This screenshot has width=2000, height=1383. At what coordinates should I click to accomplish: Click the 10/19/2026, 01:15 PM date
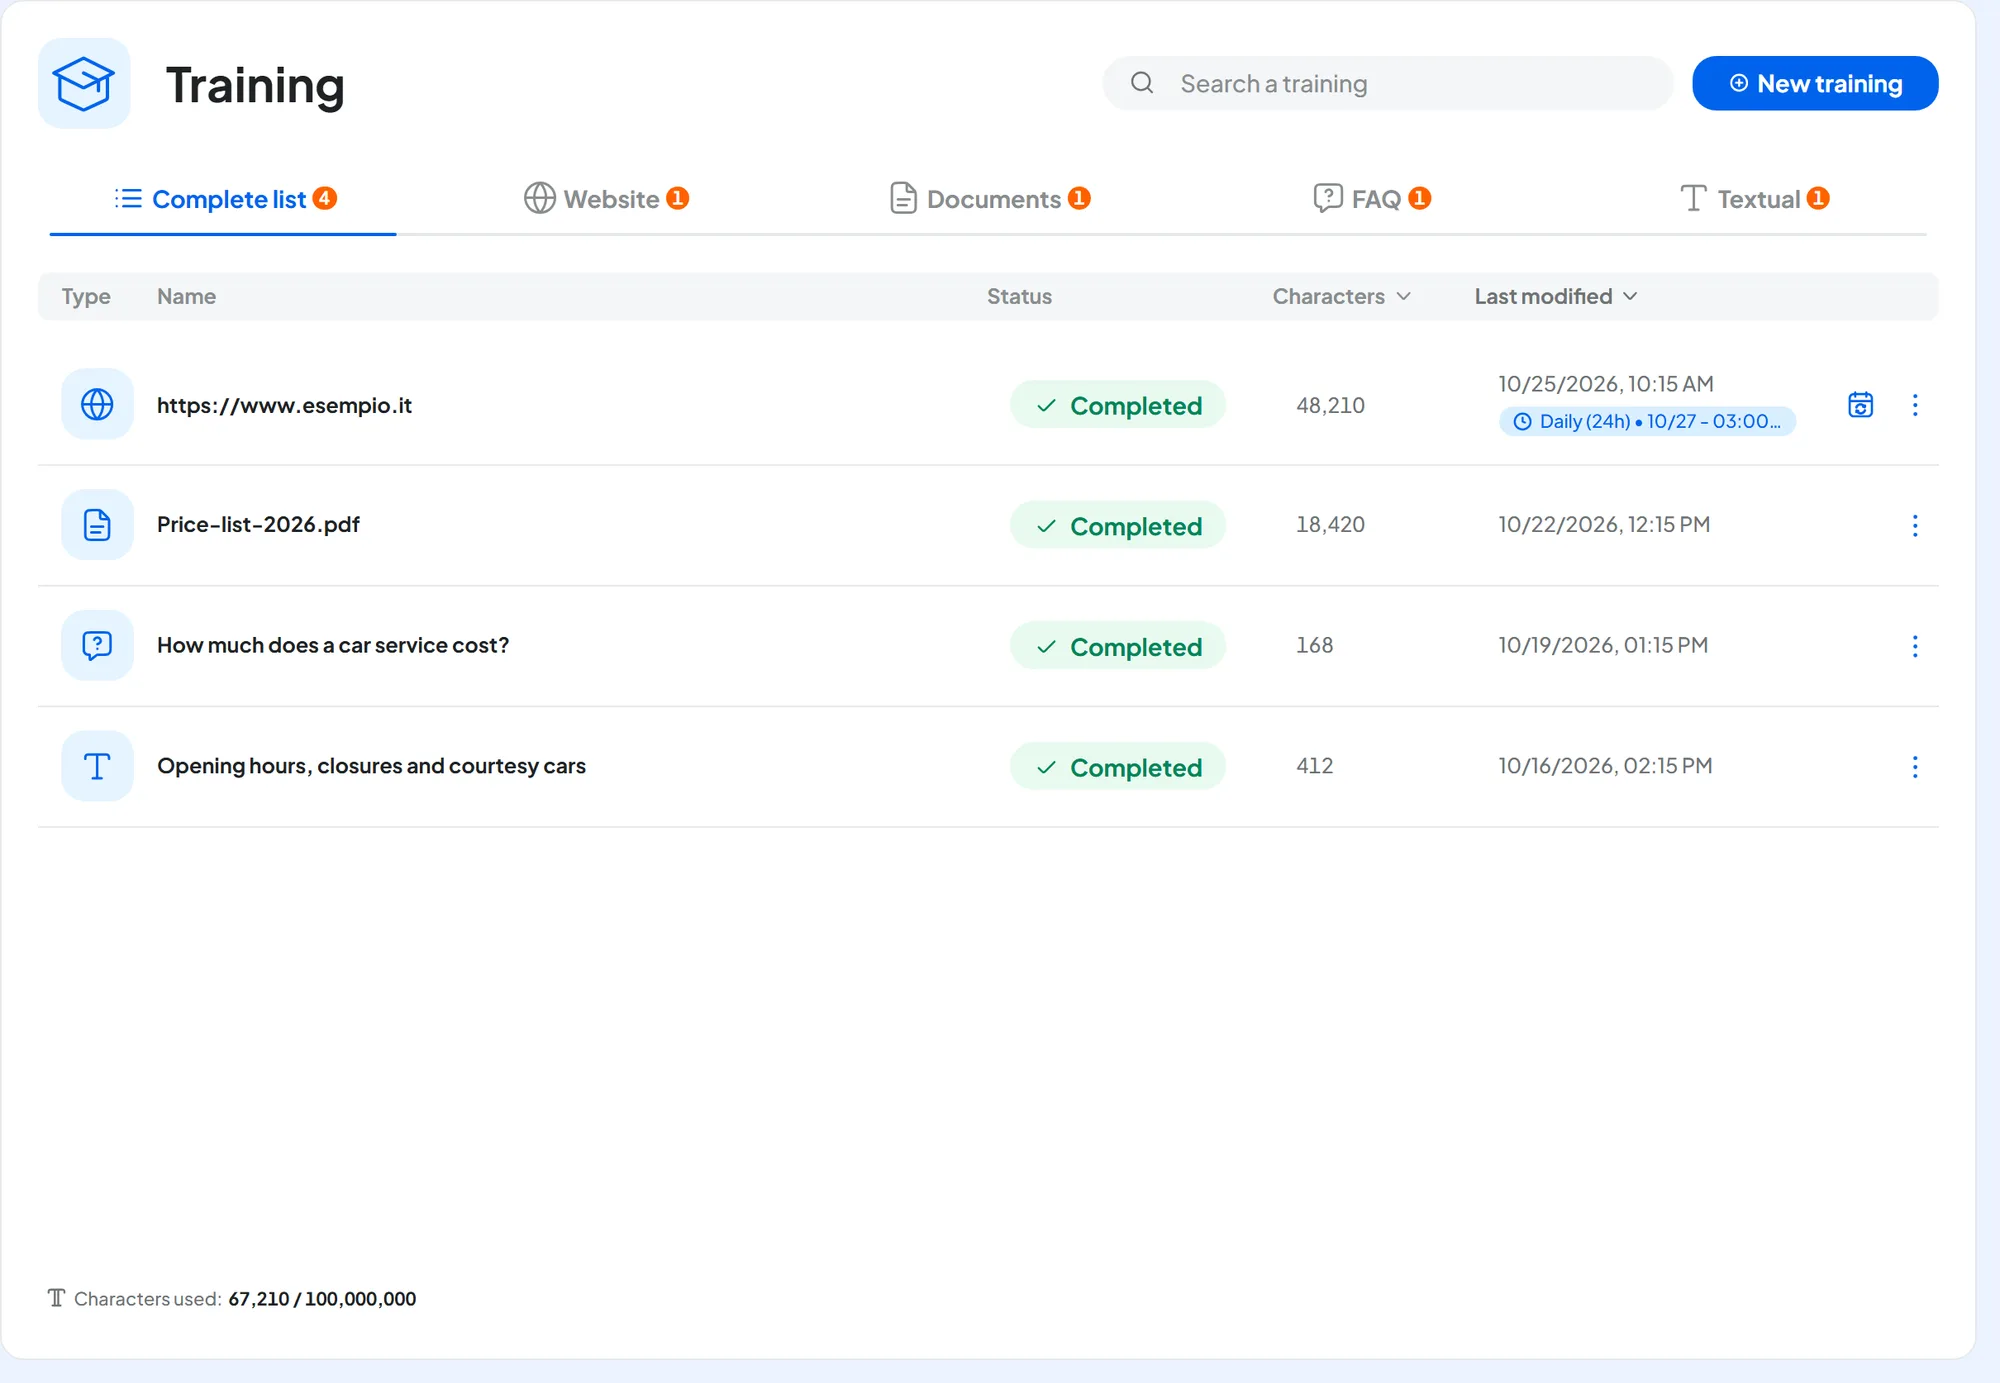pyautogui.click(x=1603, y=645)
